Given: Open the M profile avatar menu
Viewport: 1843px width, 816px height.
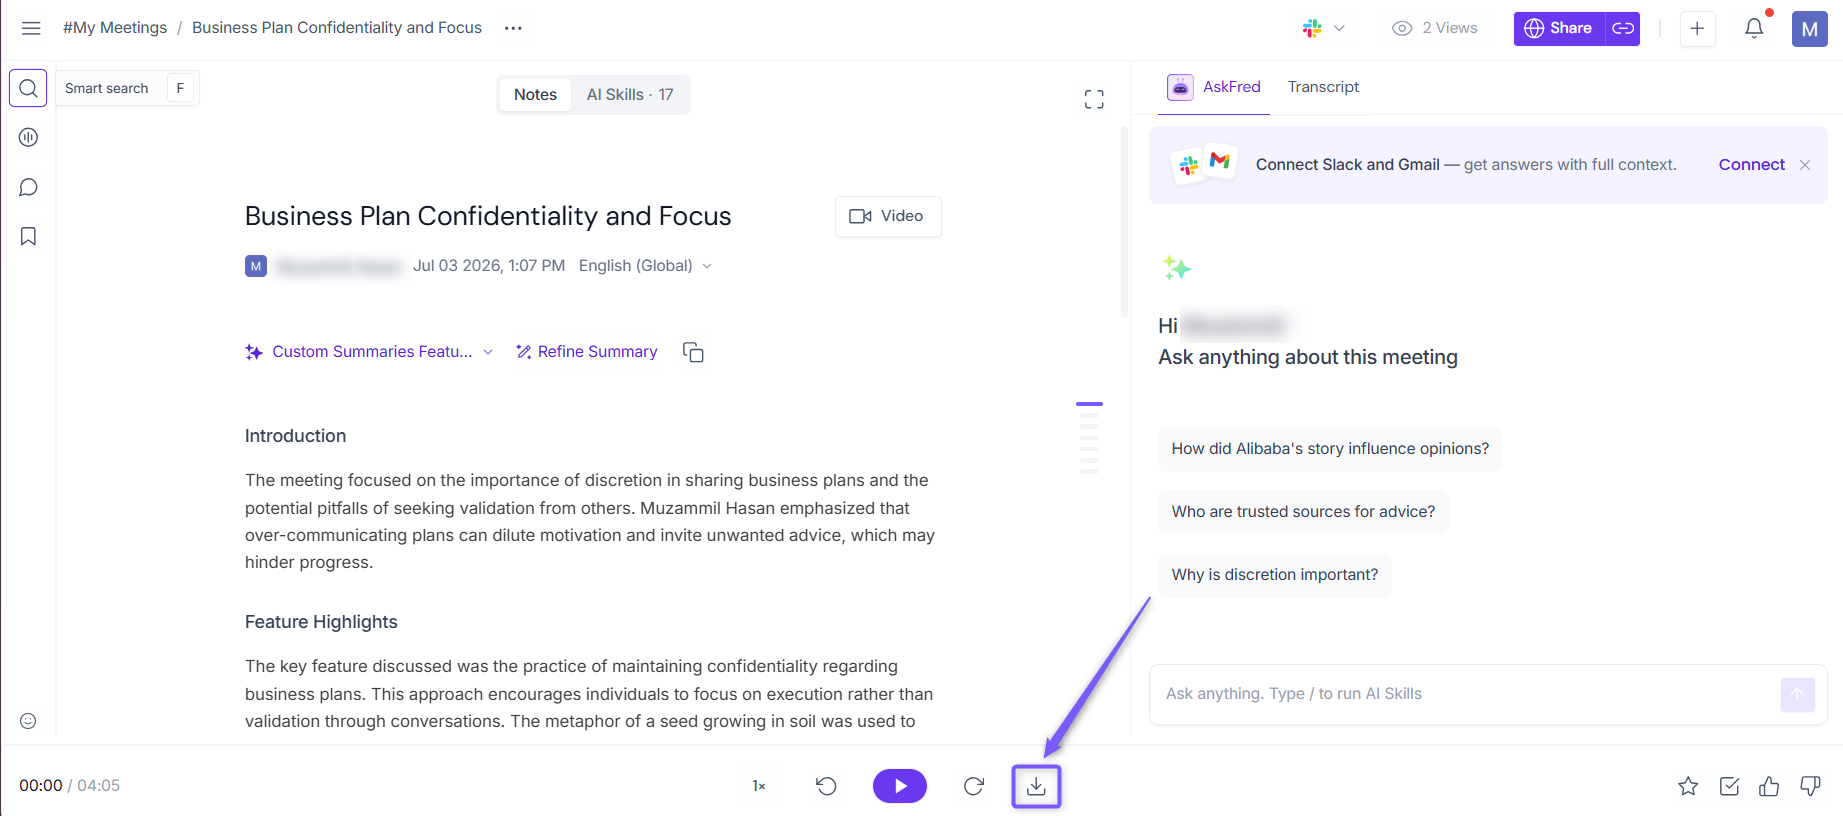Looking at the screenshot, I should pos(1809,29).
